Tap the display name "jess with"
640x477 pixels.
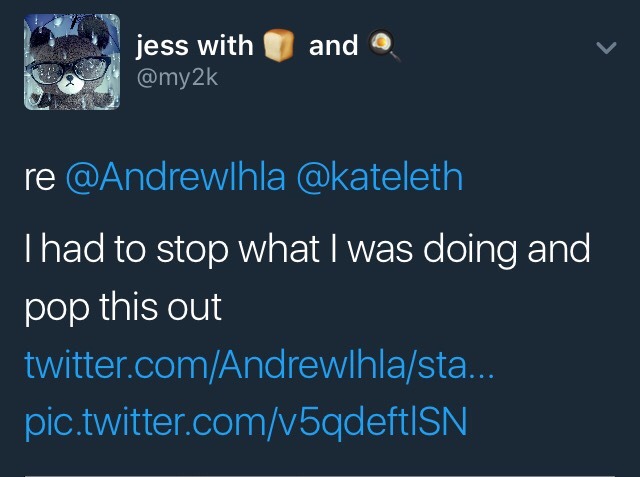(195, 46)
